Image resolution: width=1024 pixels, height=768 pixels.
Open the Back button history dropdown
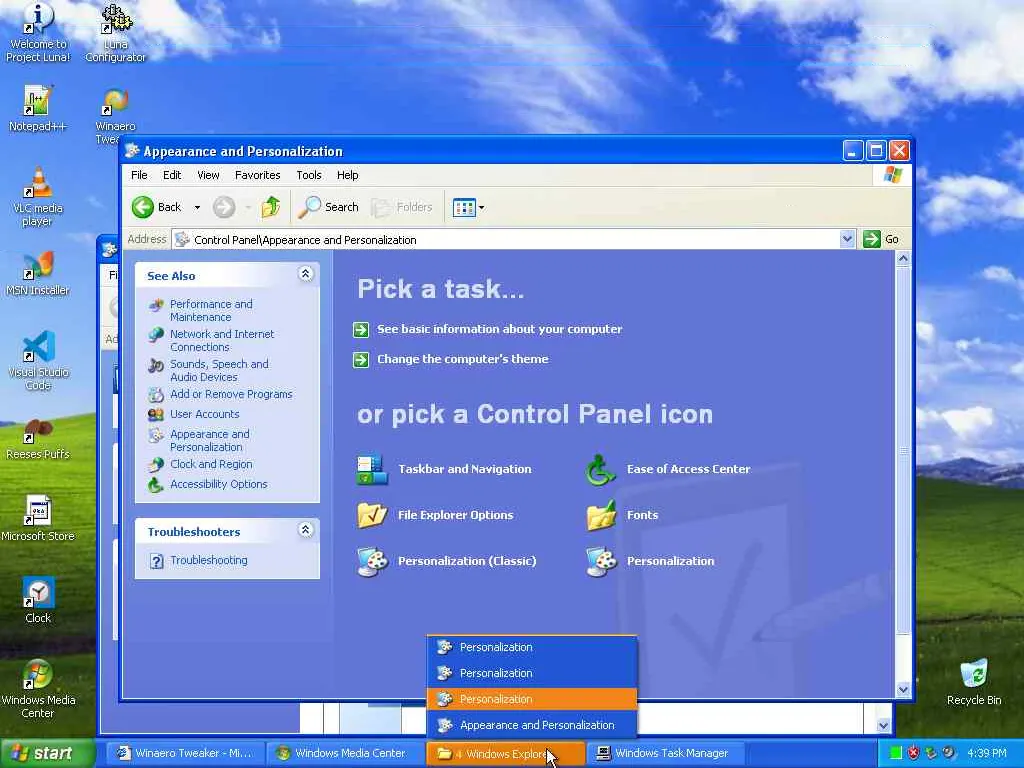point(197,208)
